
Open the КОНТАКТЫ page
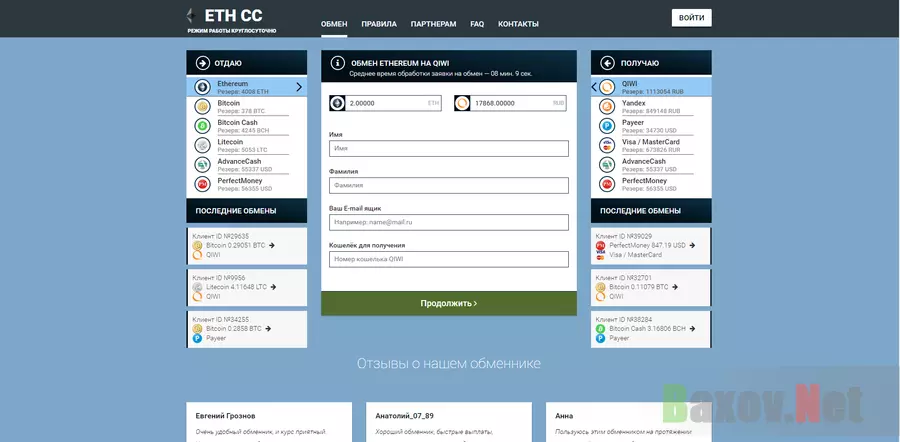[518, 24]
